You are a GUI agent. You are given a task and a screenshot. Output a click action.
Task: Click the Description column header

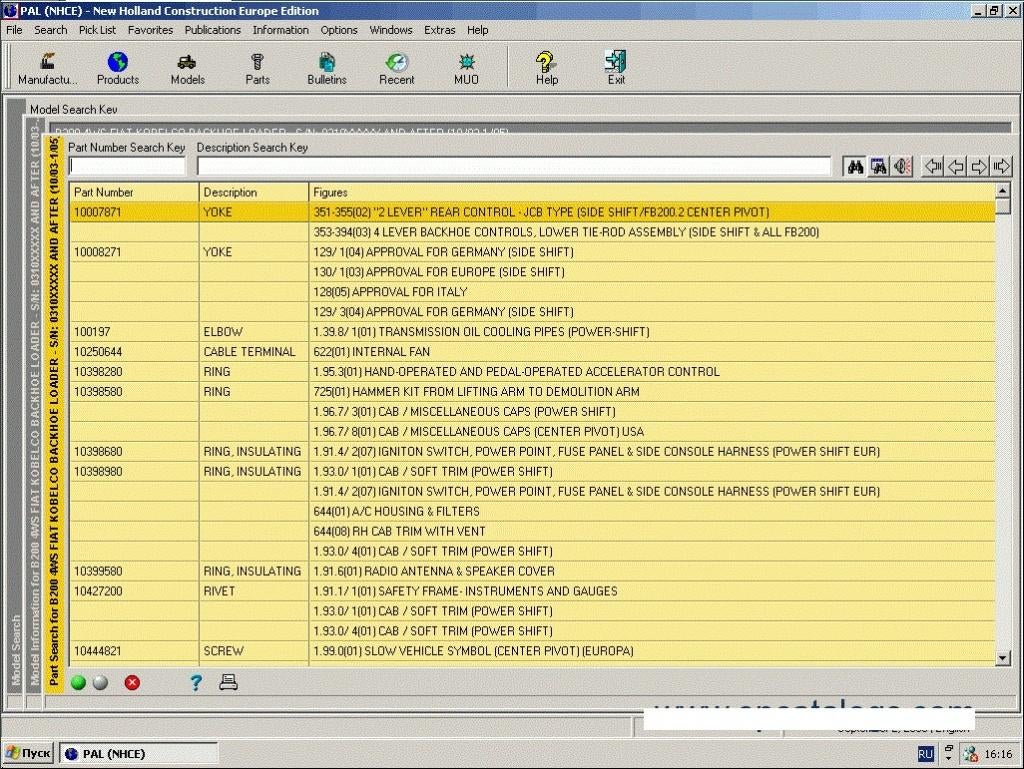tap(253, 193)
